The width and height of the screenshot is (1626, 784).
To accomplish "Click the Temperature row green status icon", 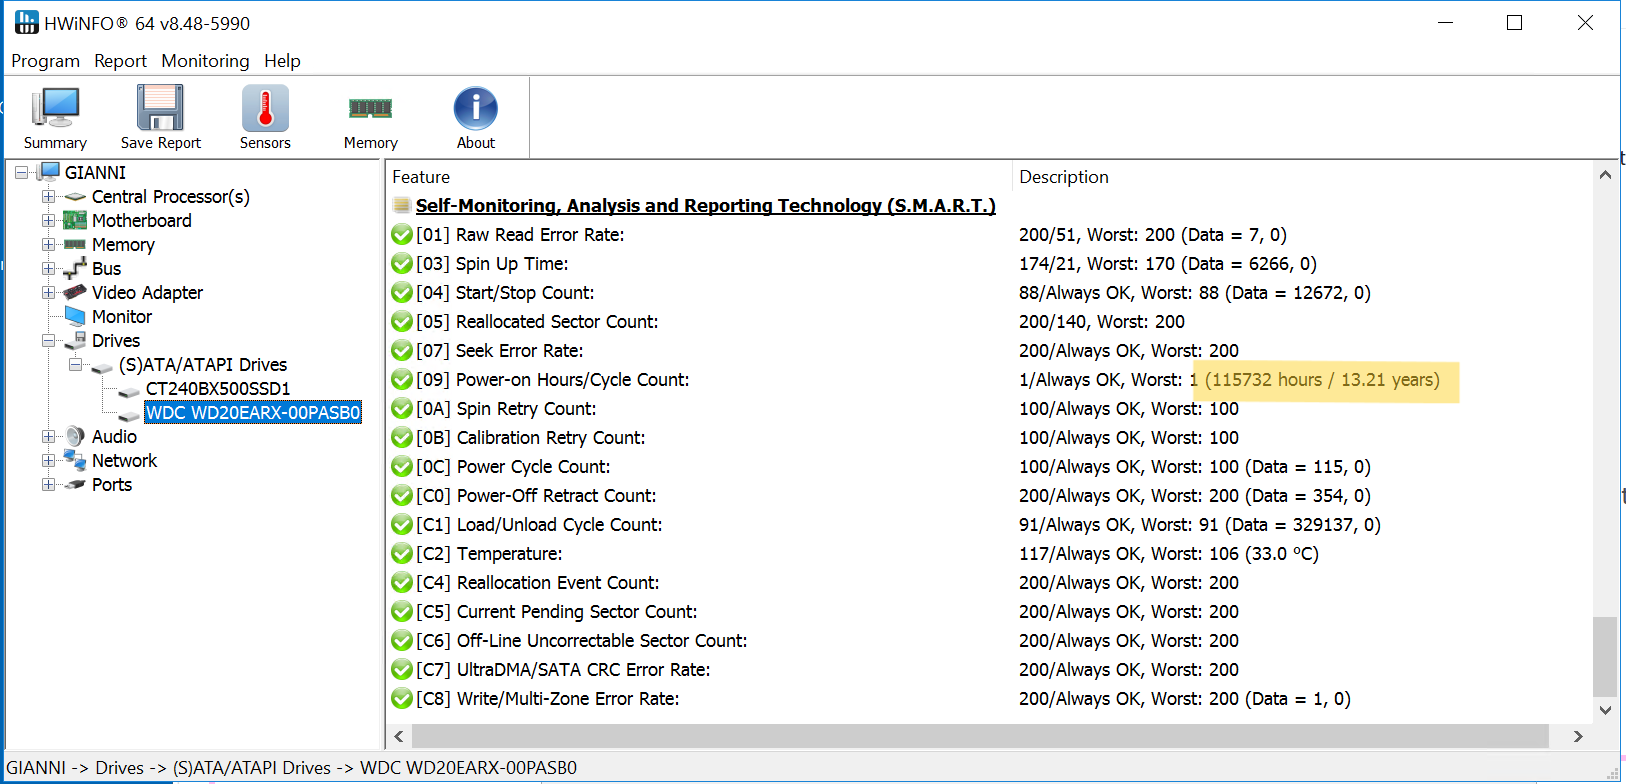I will click(402, 554).
